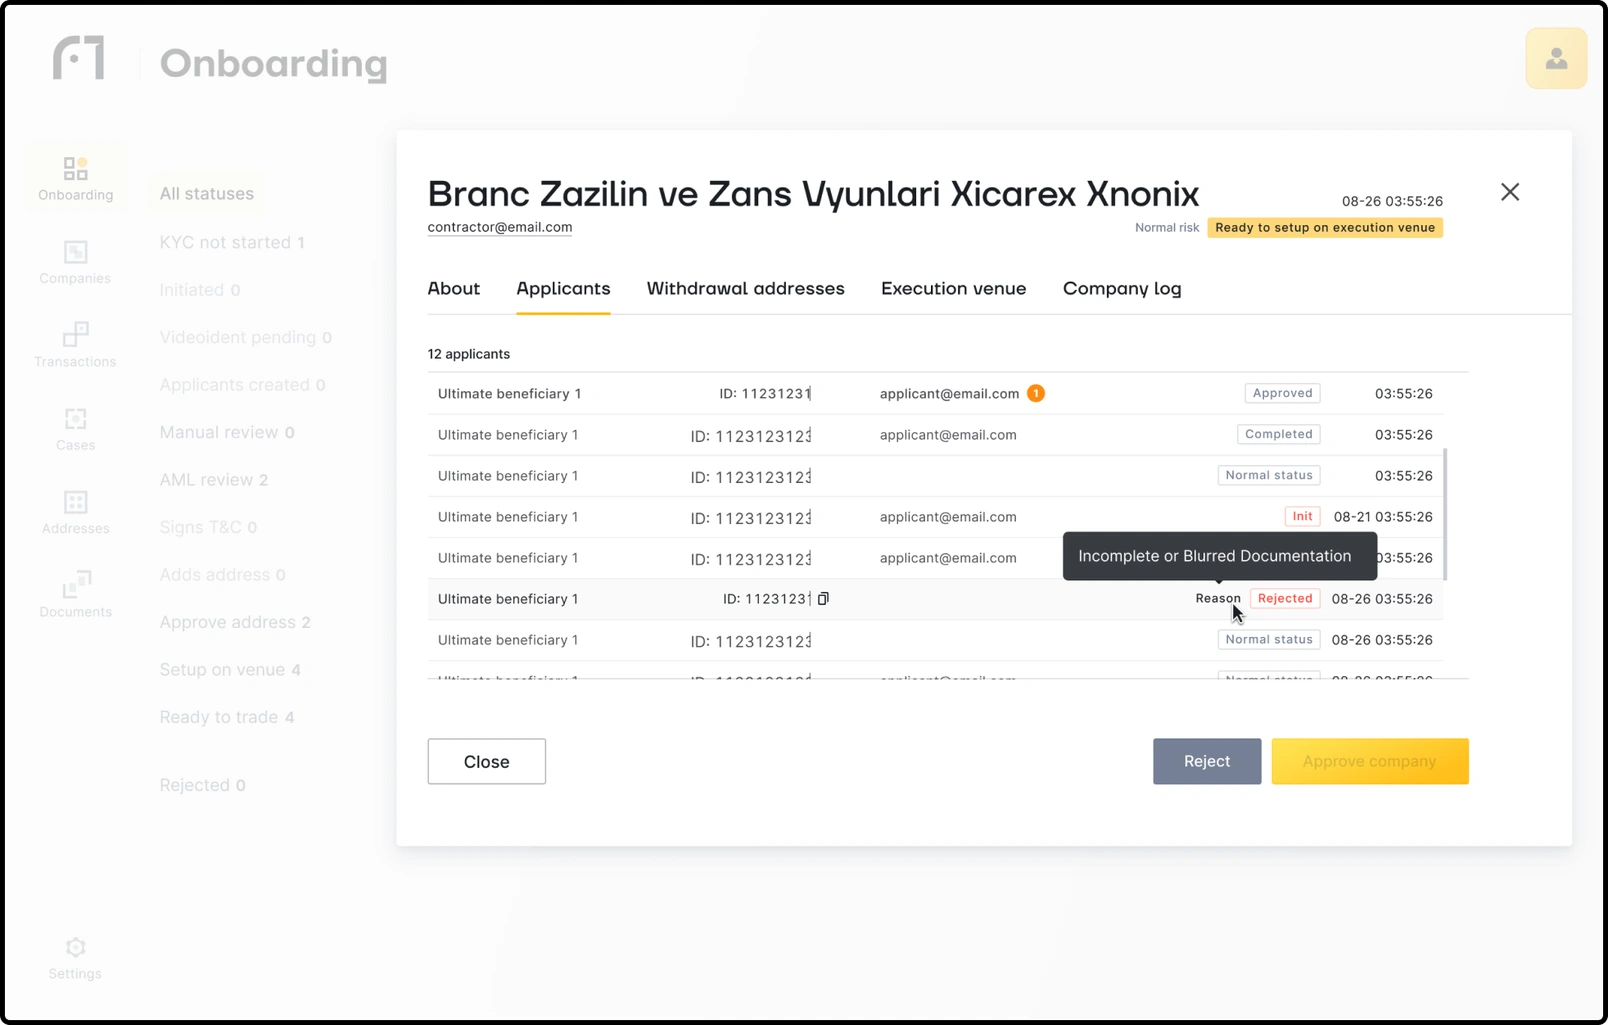Filter by Rejected status in sidebar
Viewport: 1608px width, 1025px height.
202,785
